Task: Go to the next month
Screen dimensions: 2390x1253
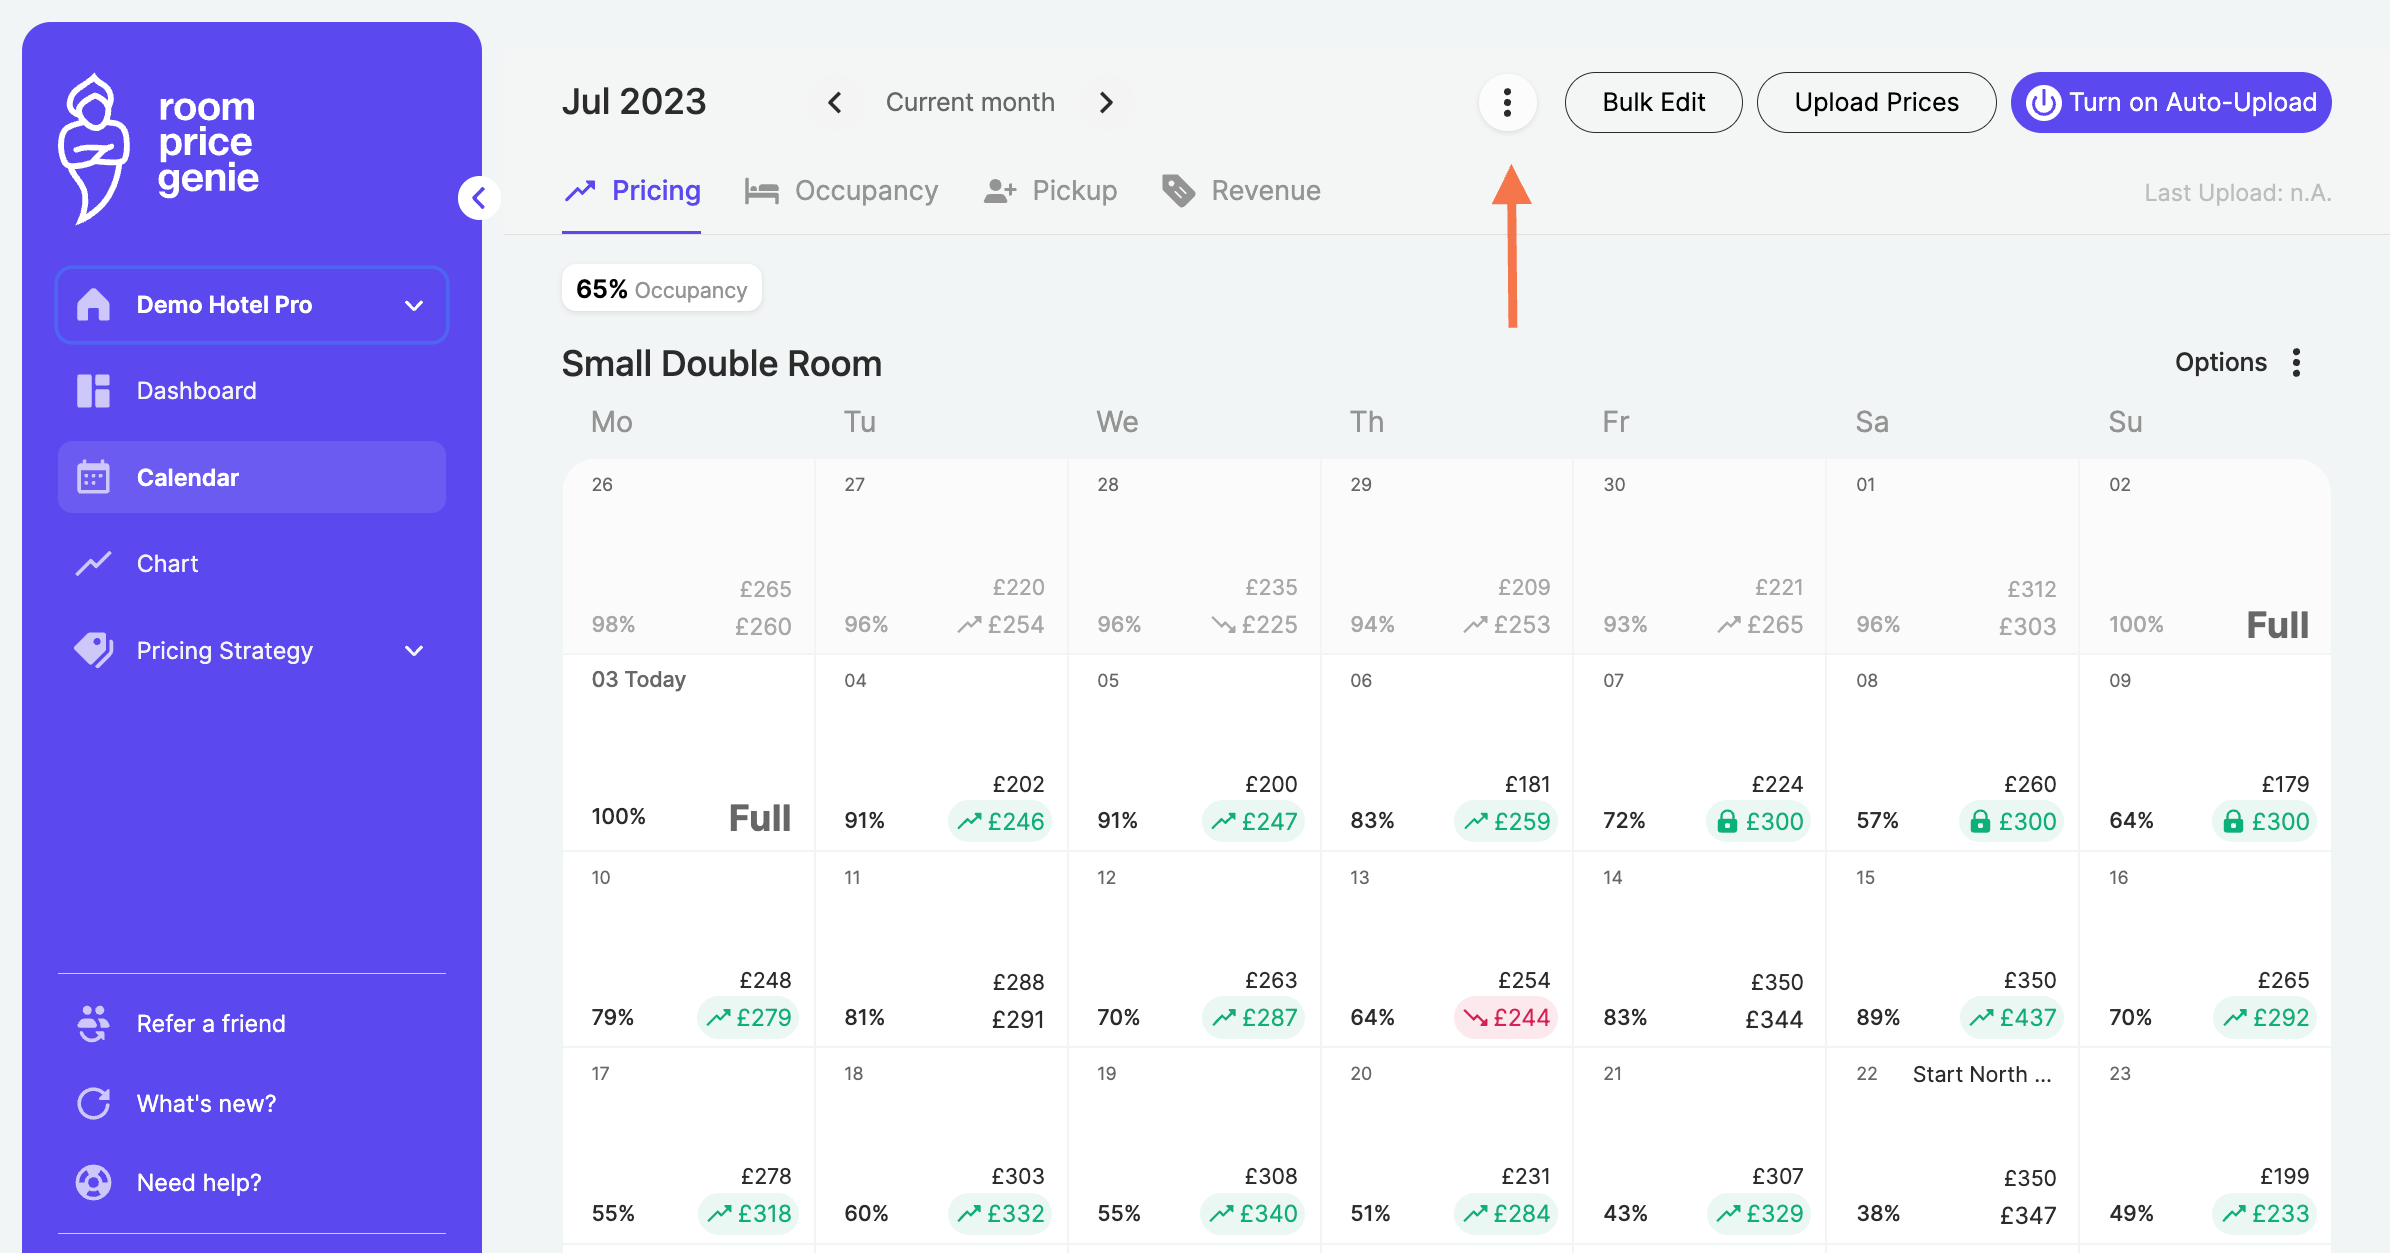Action: (x=1106, y=102)
